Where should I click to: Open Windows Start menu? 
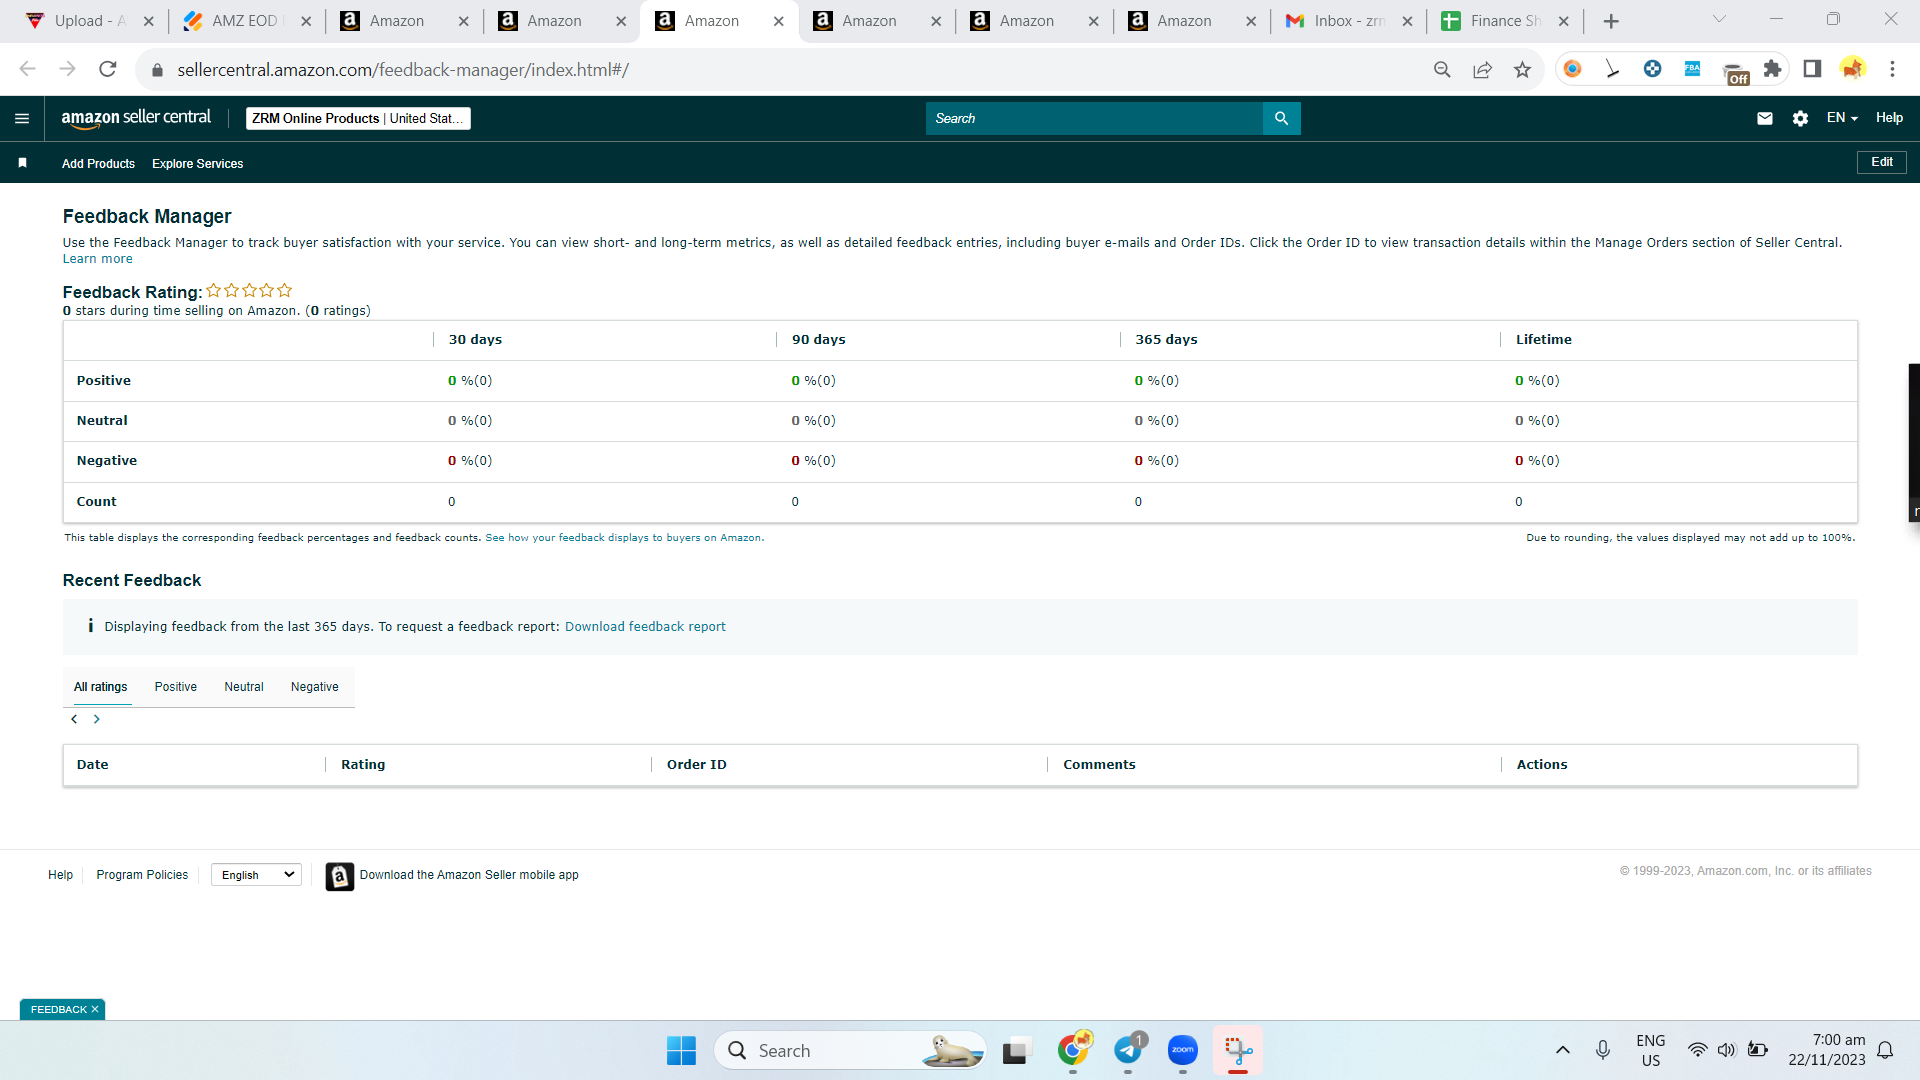click(681, 1050)
